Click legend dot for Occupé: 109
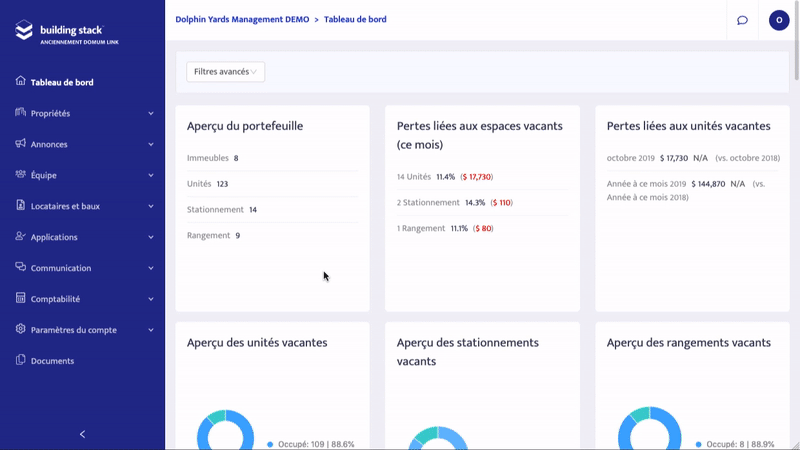800x450 pixels. pos(270,444)
